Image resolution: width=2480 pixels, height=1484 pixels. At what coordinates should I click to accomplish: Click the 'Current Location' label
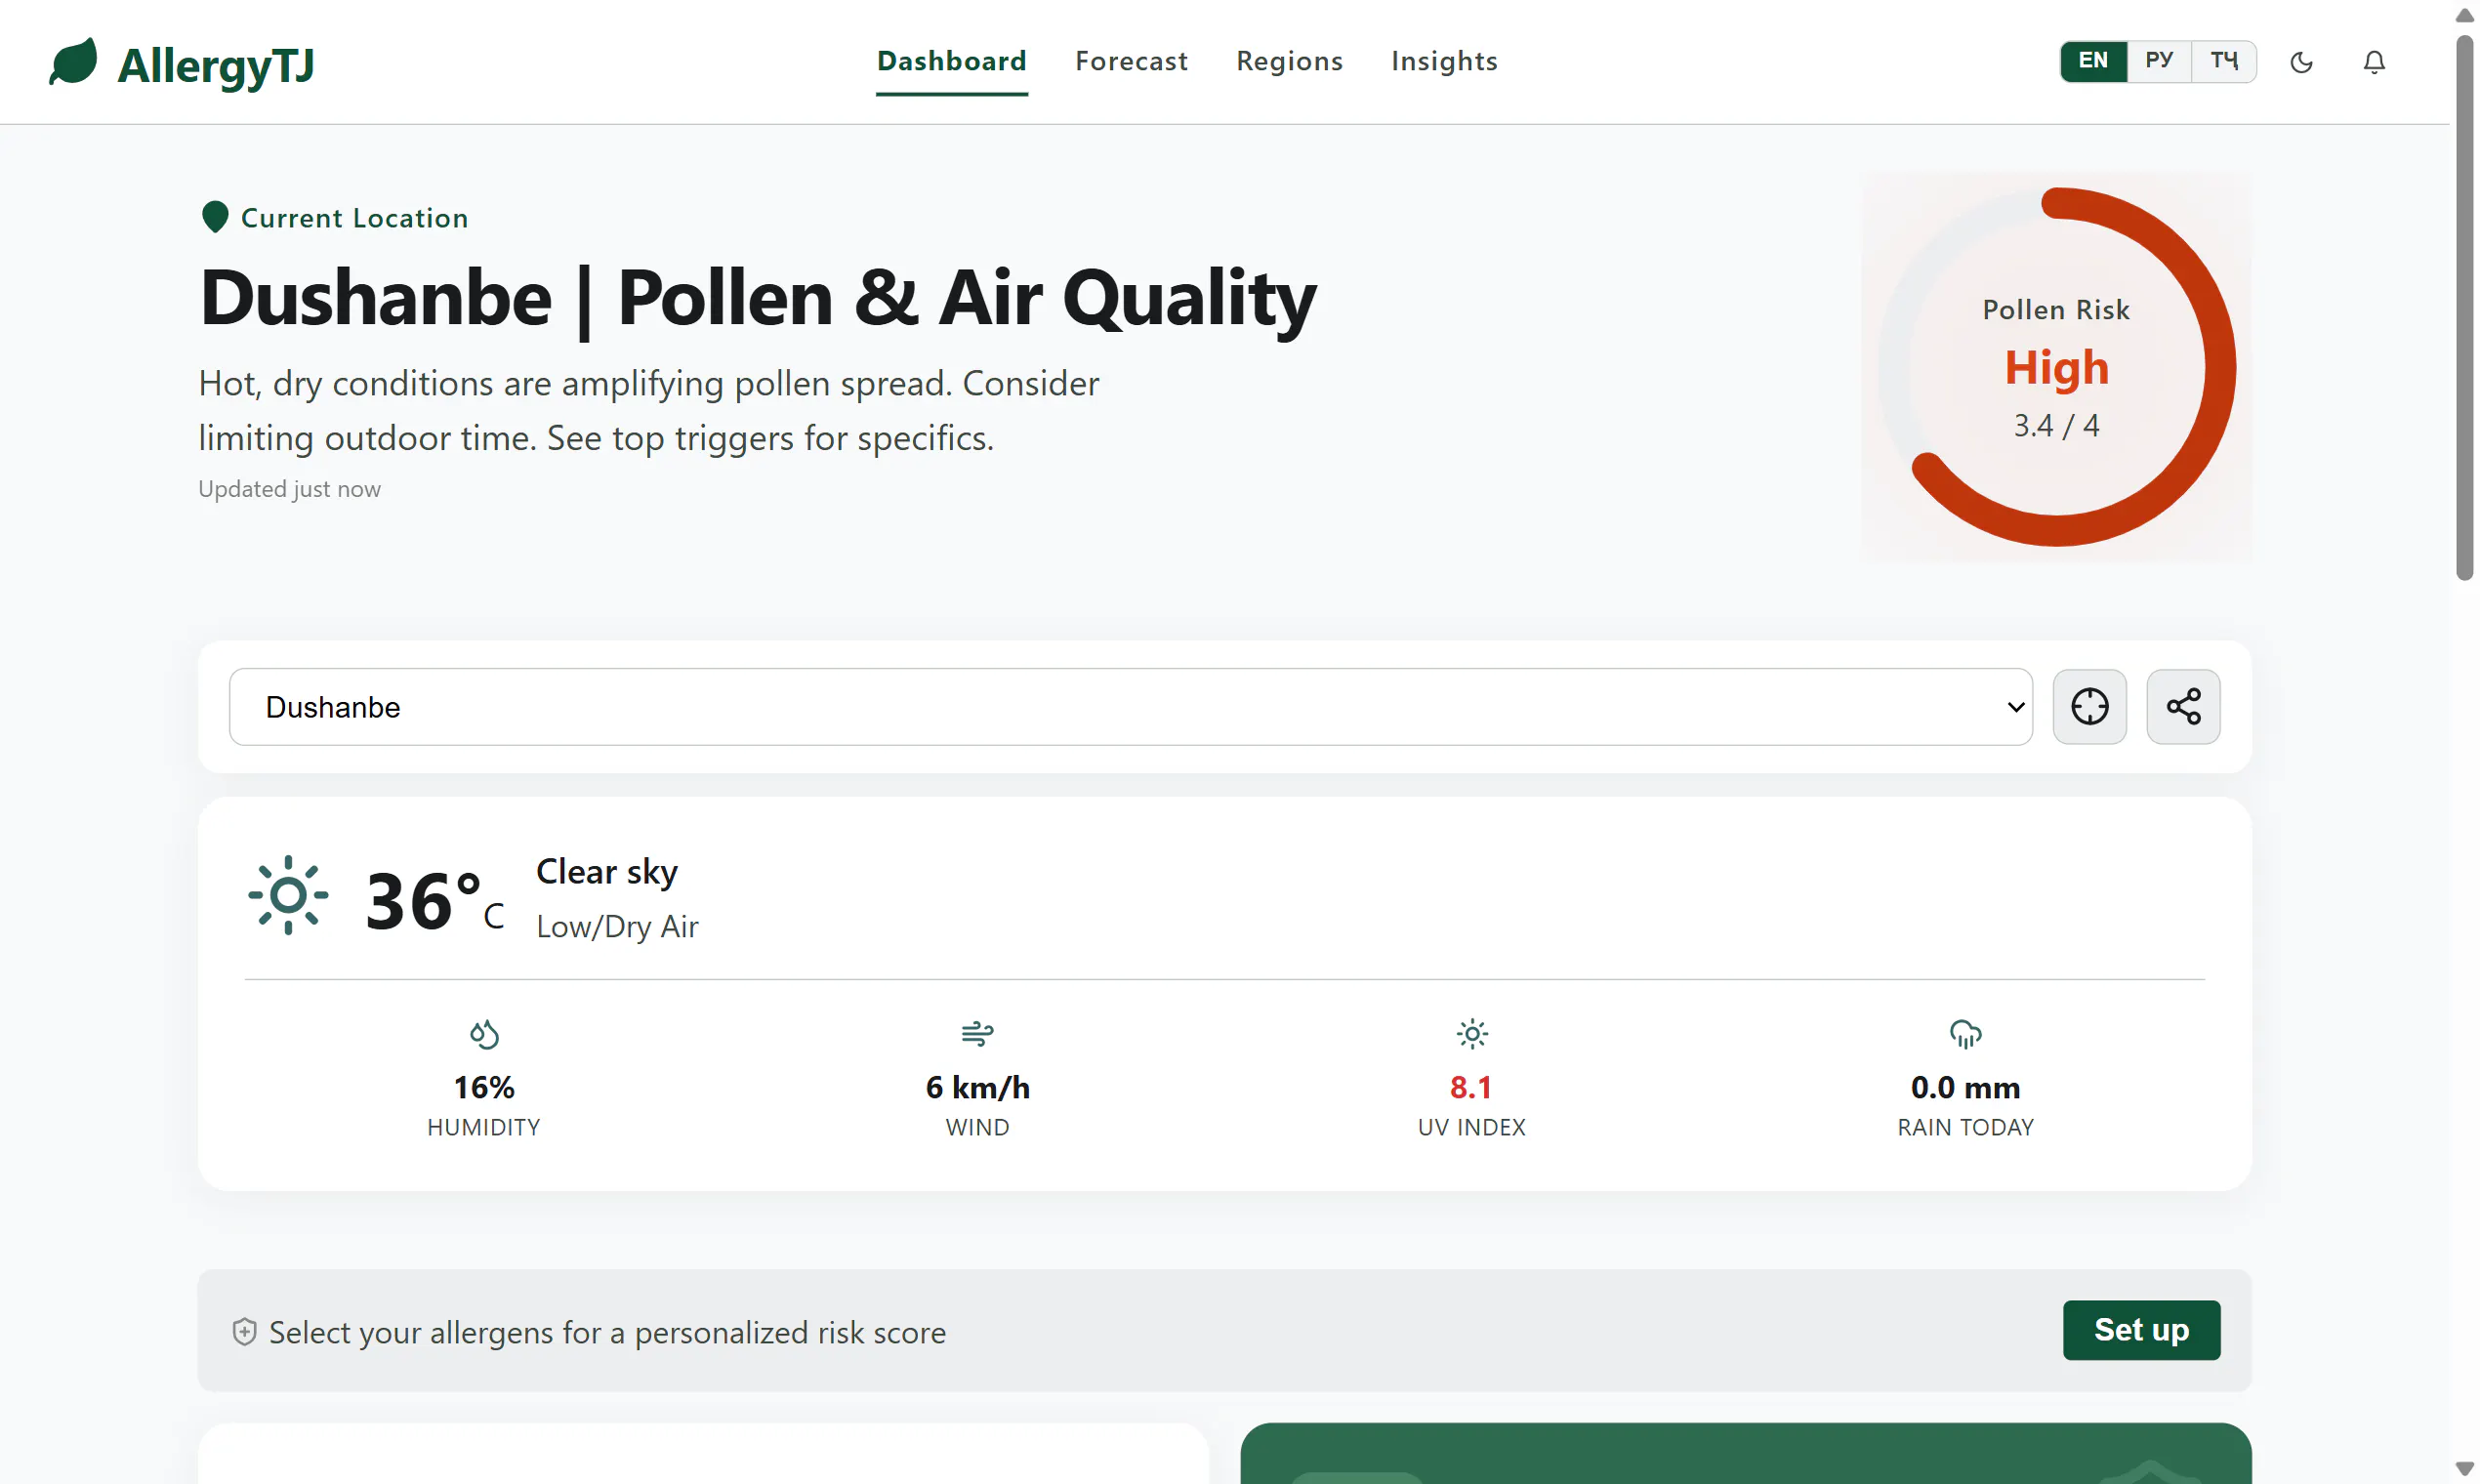[x=354, y=217]
